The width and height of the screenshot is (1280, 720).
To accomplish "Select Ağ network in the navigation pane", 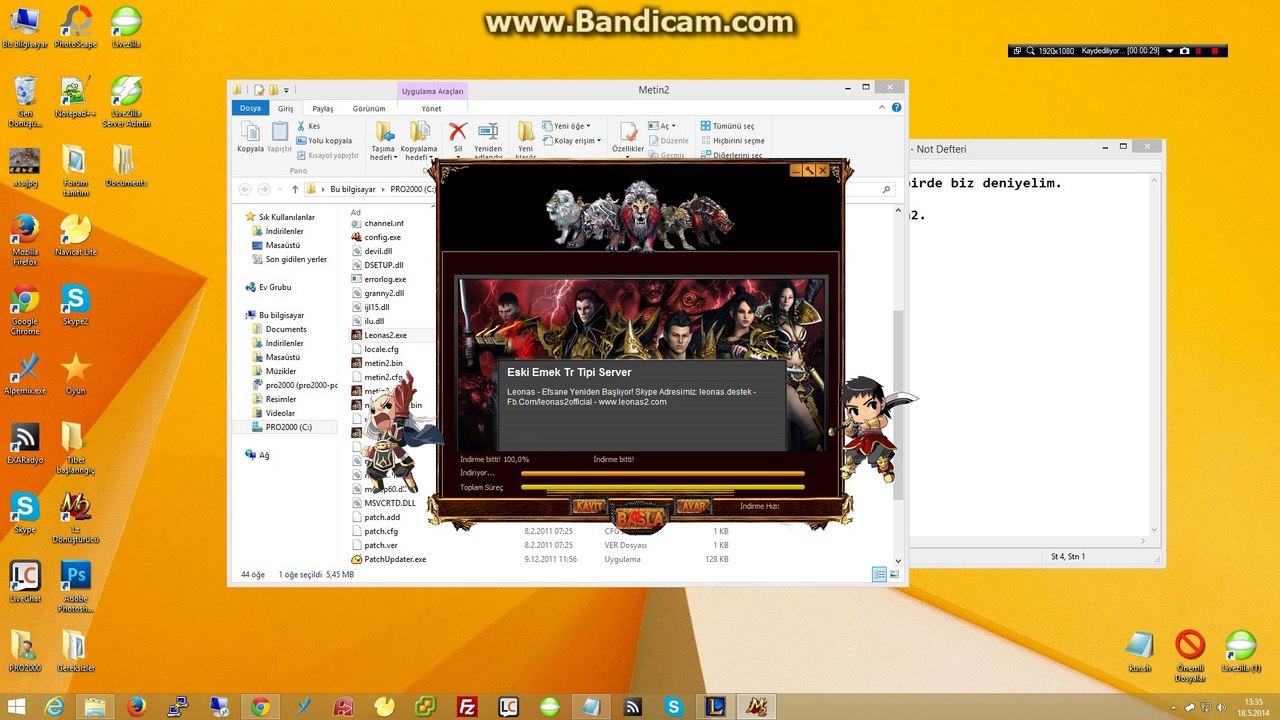I will point(257,455).
